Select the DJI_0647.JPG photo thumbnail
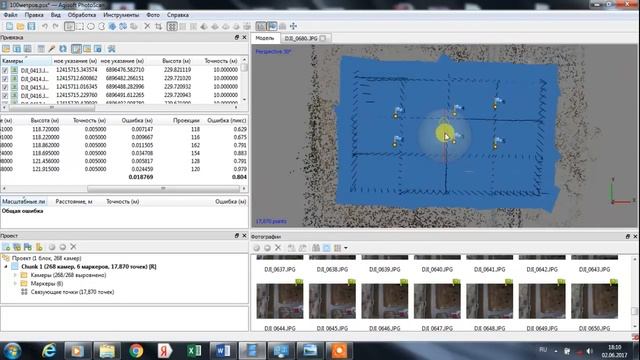Viewport: 640px width, 360px height. [437, 301]
